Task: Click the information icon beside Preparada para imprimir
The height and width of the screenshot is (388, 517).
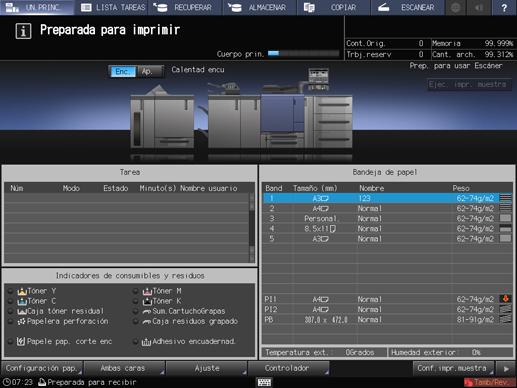Action: click(x=23, y=31)
